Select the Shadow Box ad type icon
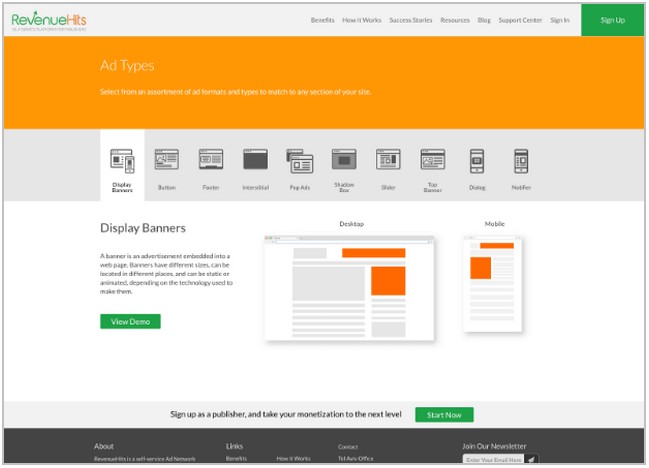649x468 pixels. pyautogui.click(x=344, y=159)
